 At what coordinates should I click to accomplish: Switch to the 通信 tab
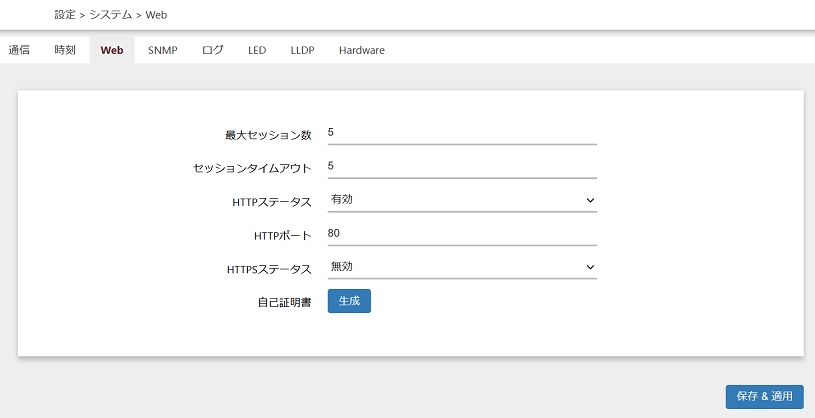coord(19,50)
